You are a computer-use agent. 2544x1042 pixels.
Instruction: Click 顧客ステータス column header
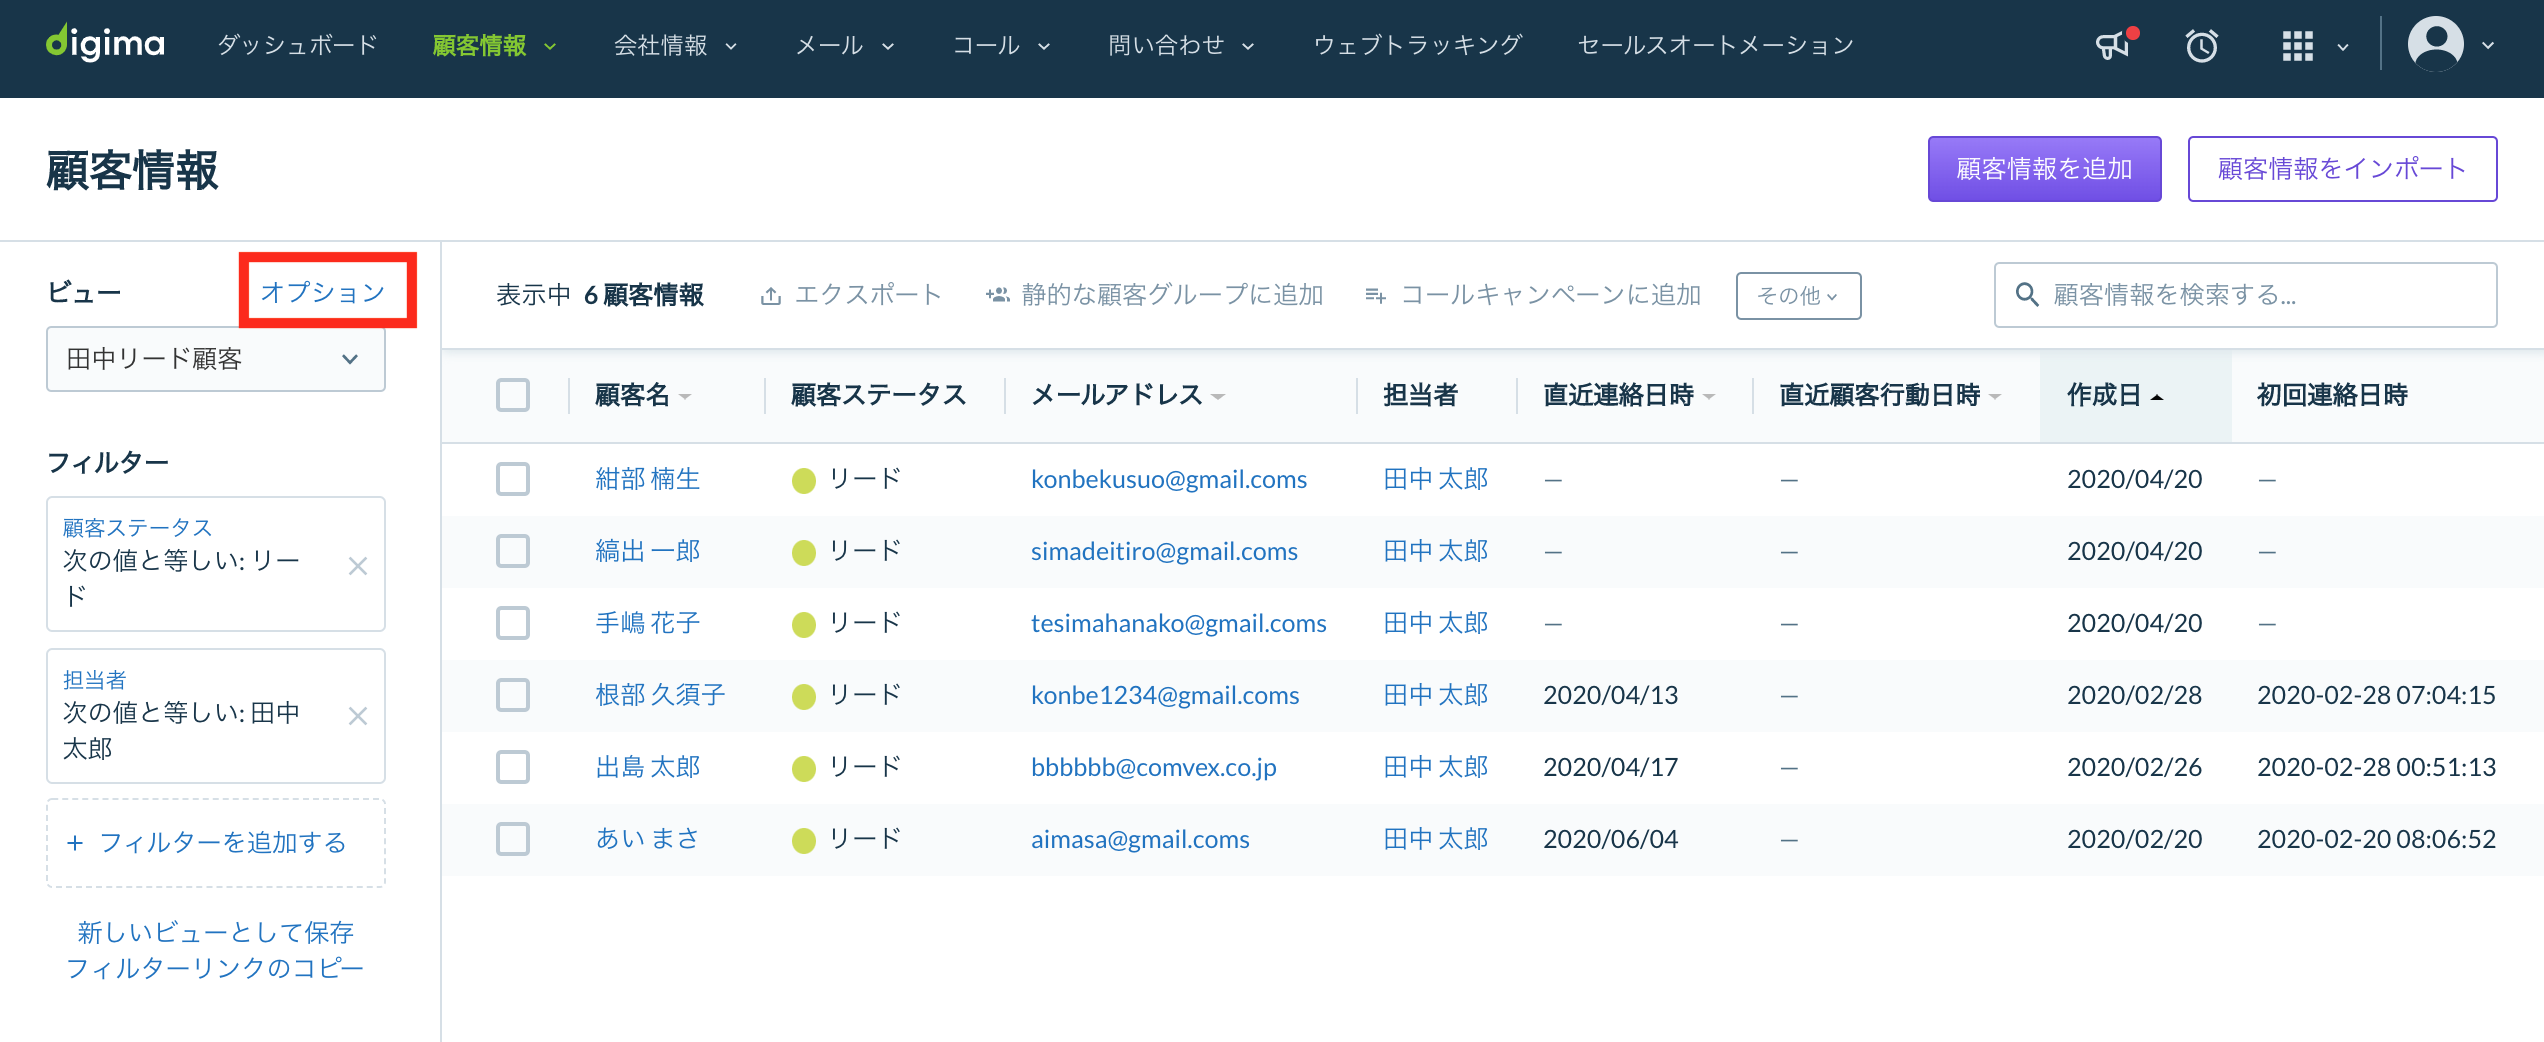878,395
